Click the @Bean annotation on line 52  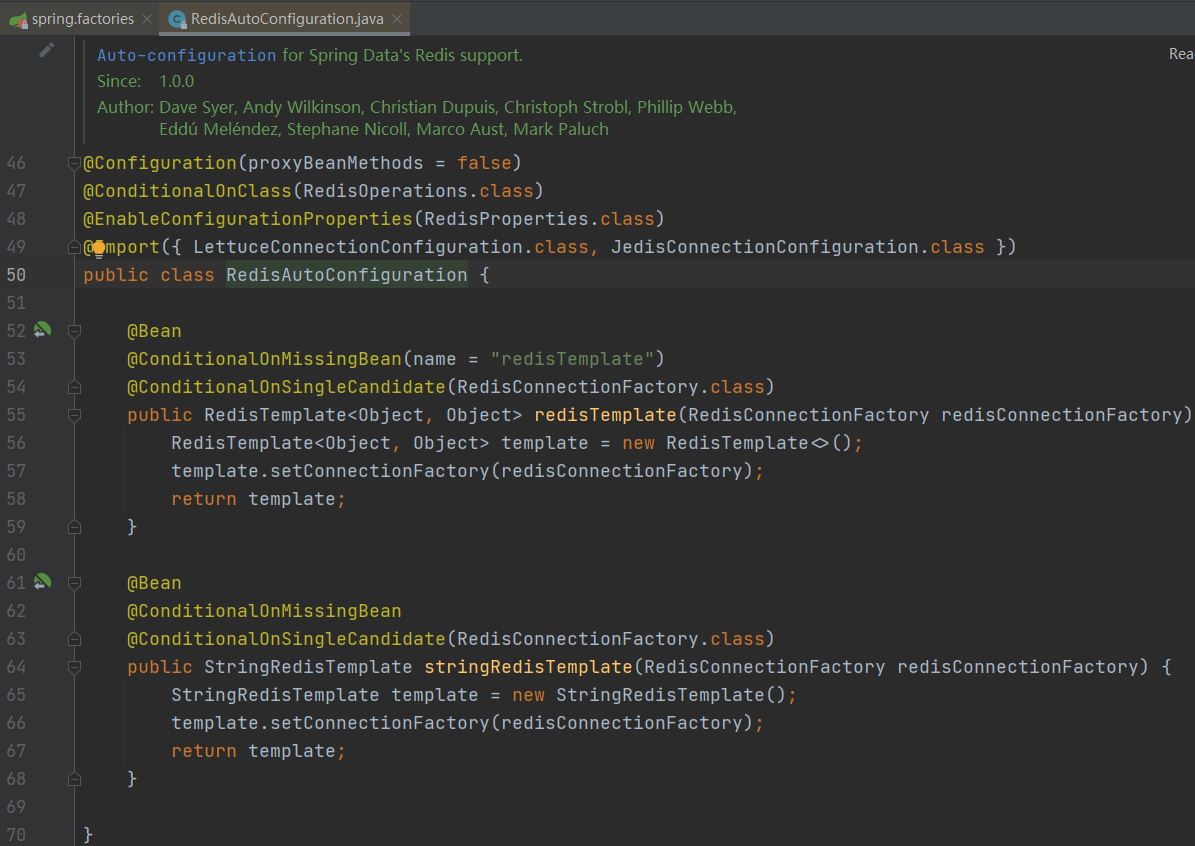154,331
